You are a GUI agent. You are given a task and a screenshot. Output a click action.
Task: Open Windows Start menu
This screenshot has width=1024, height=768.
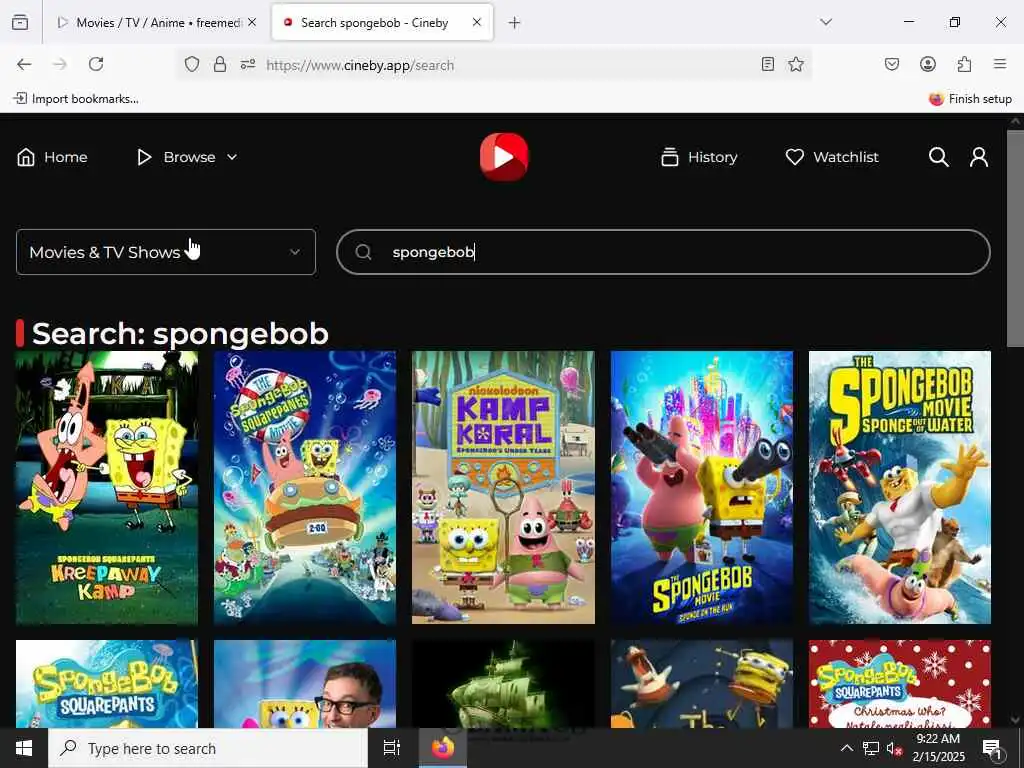pos(24,748)
